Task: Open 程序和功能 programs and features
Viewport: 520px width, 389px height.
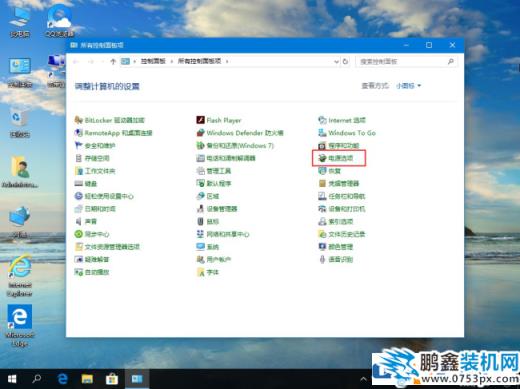Action: [339, 146]
